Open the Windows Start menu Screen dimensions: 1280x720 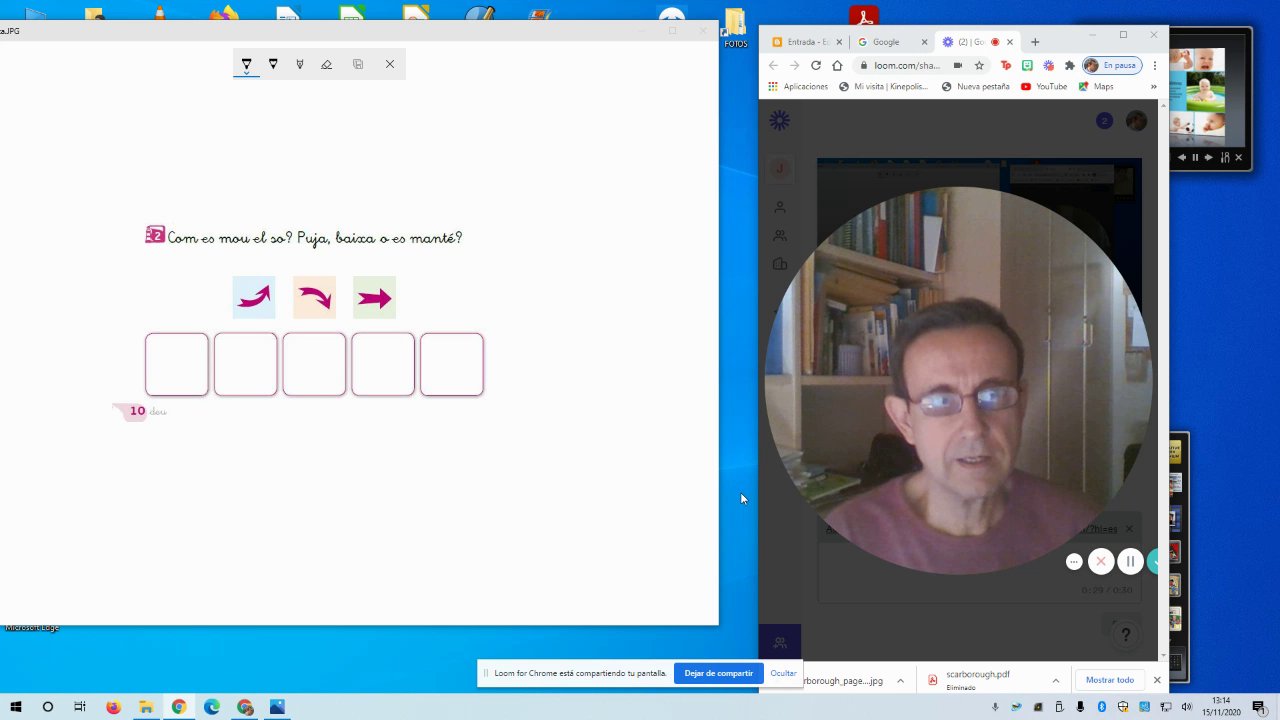[x=16, y=707]
